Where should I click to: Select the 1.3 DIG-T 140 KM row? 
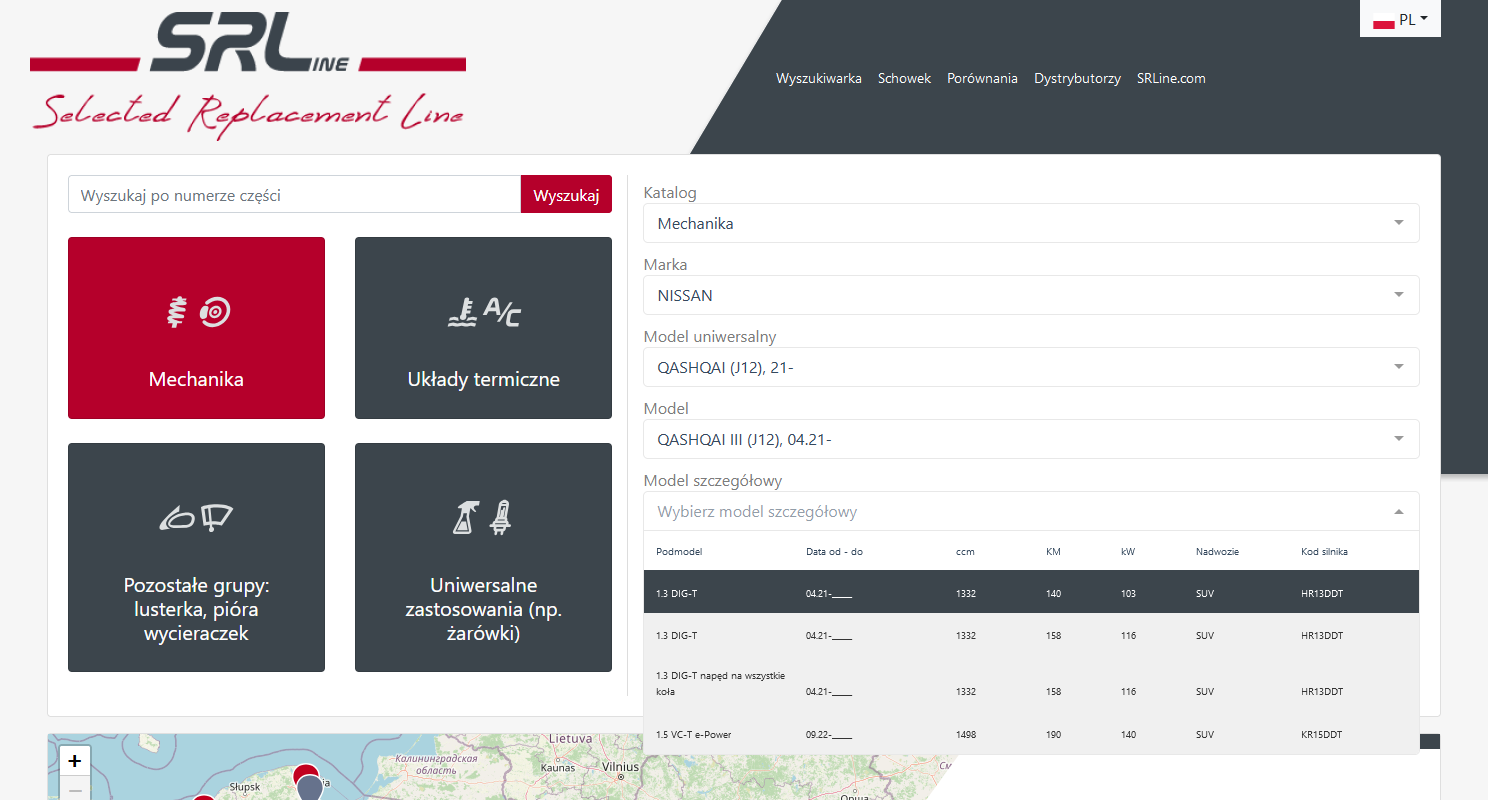point(1031,592)
